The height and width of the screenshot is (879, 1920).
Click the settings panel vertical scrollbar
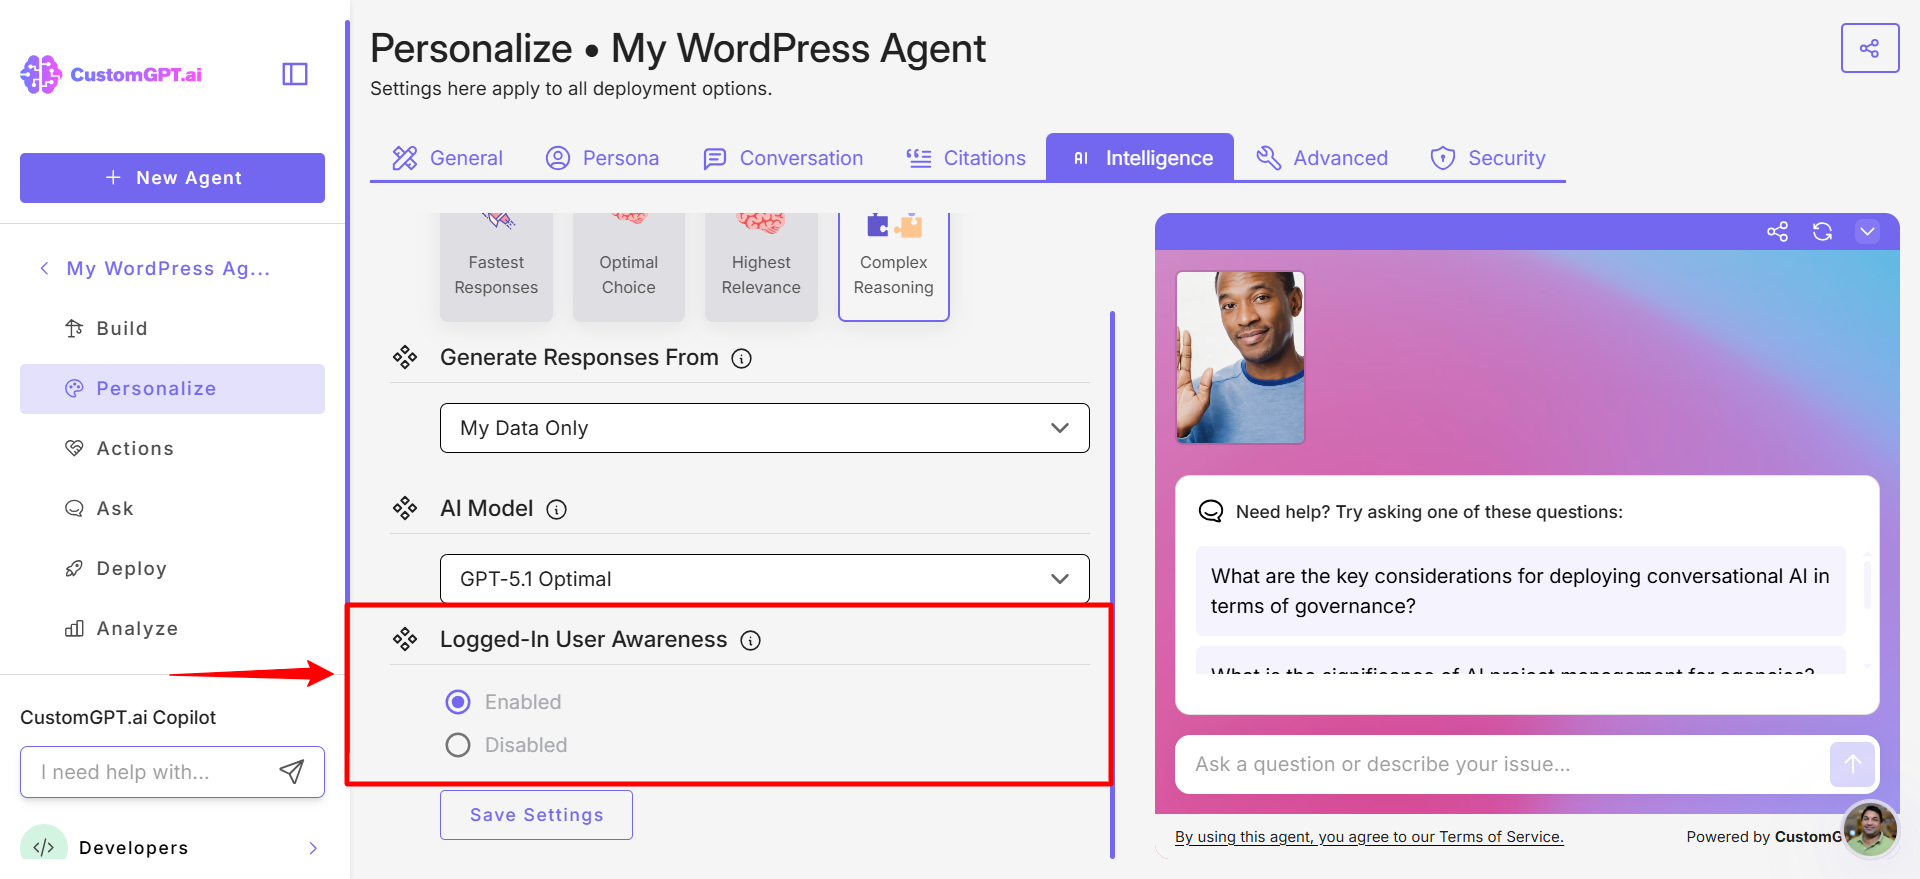[x=1112, y=585]
